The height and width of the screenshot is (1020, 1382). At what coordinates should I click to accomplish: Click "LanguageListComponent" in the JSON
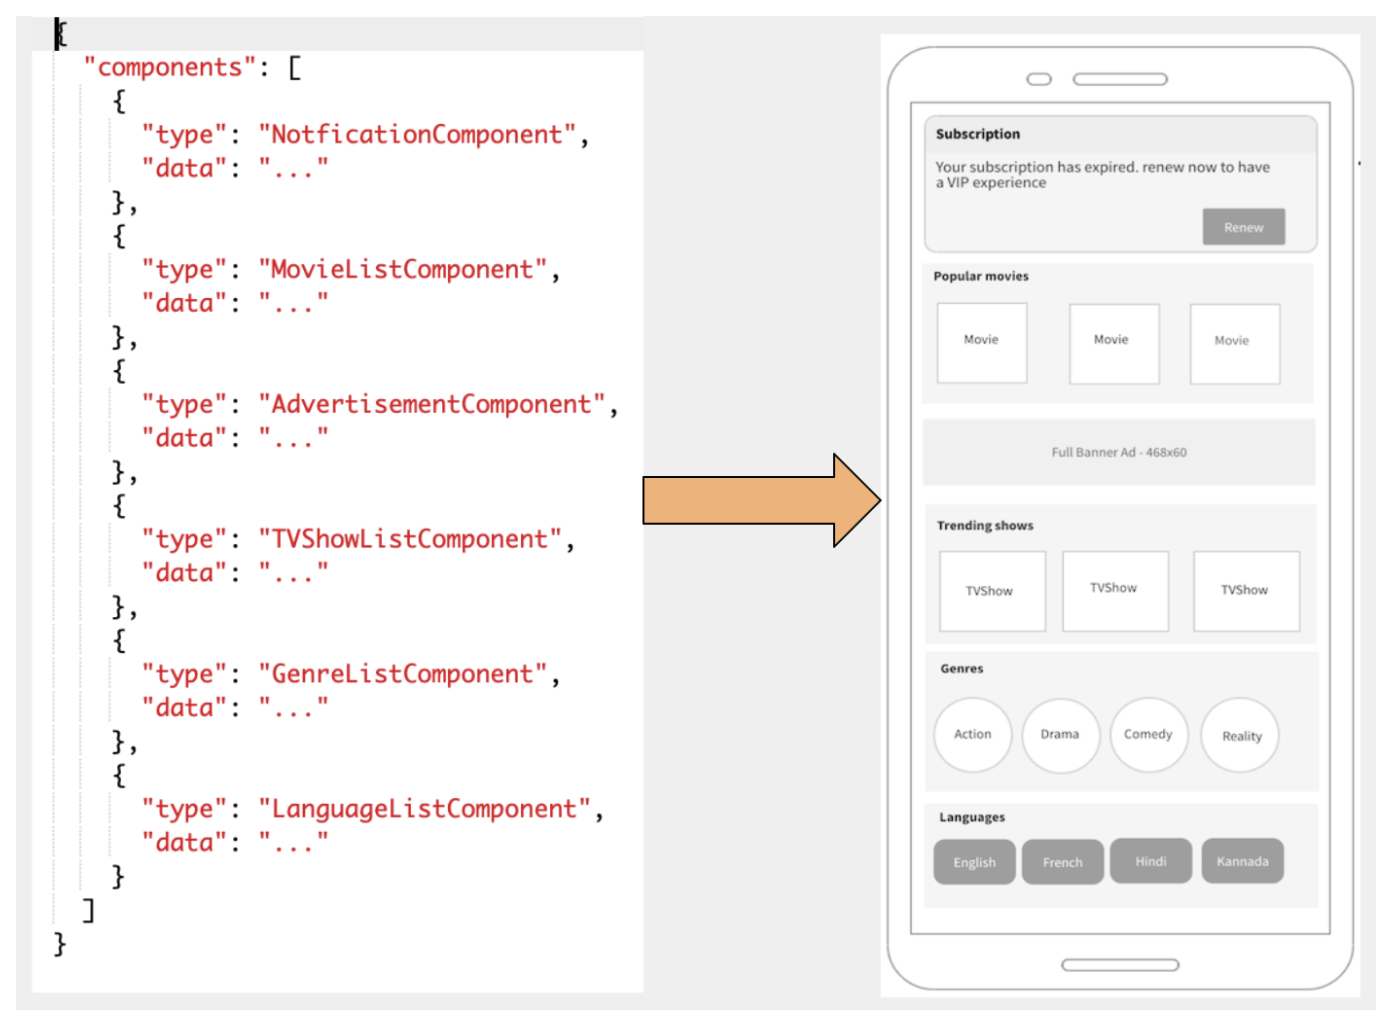point(425,810)
